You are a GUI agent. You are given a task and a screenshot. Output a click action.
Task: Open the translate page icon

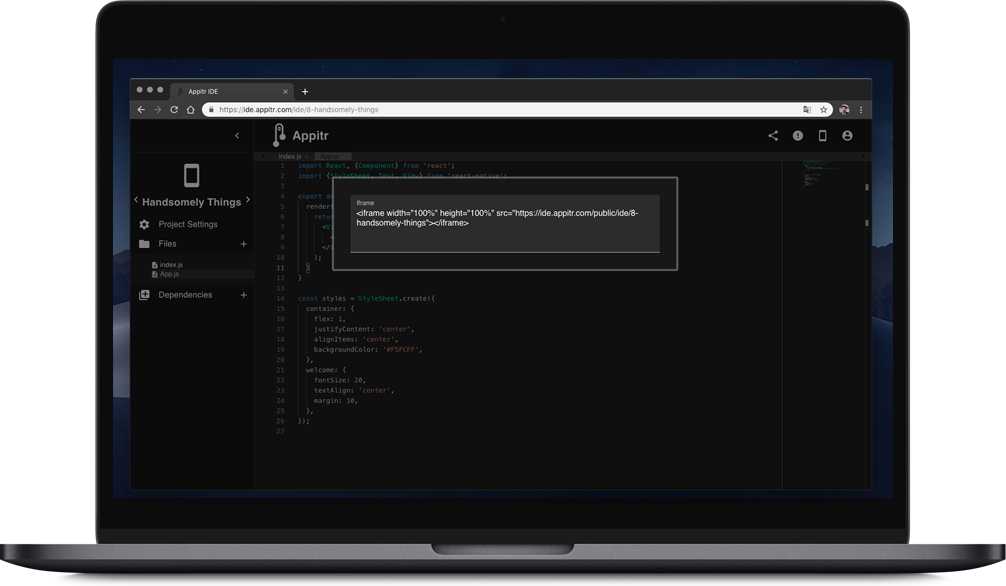pyautogui.click(x=806, y=110)
